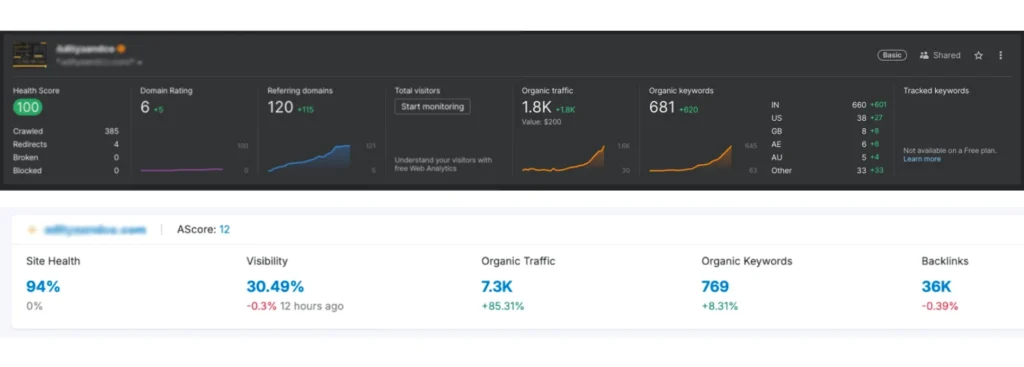Click the 94% Site Health value

(x=43, y=286)
